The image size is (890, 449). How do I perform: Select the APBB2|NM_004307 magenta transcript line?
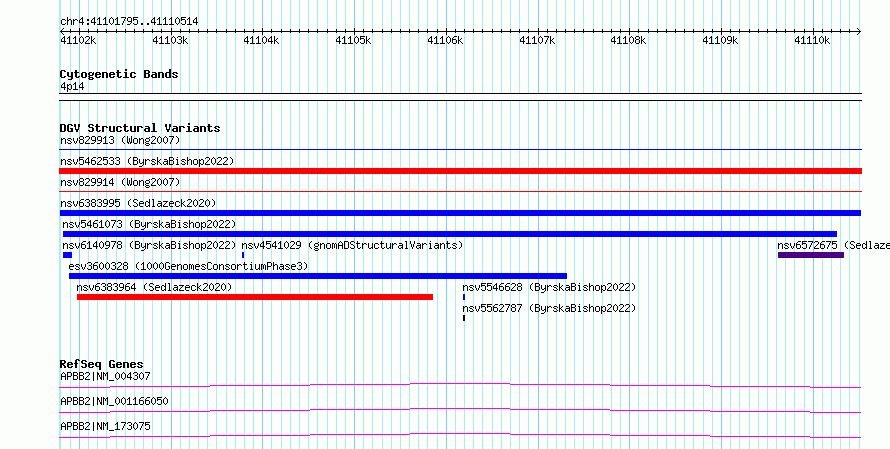(460, 385)
